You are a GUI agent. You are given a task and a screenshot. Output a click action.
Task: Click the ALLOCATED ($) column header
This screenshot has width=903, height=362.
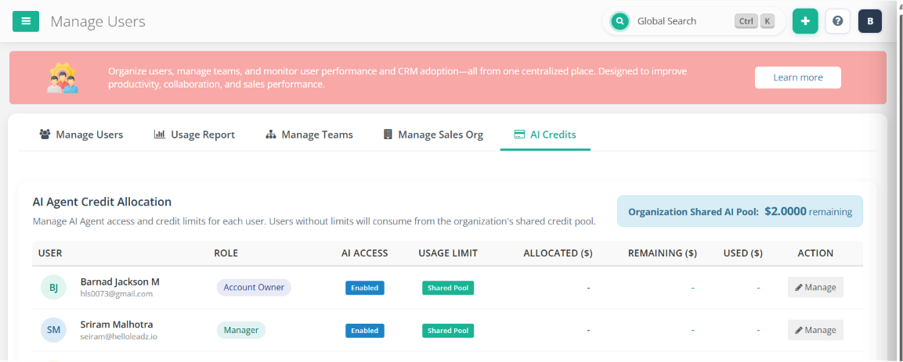[x=557, y=253]
